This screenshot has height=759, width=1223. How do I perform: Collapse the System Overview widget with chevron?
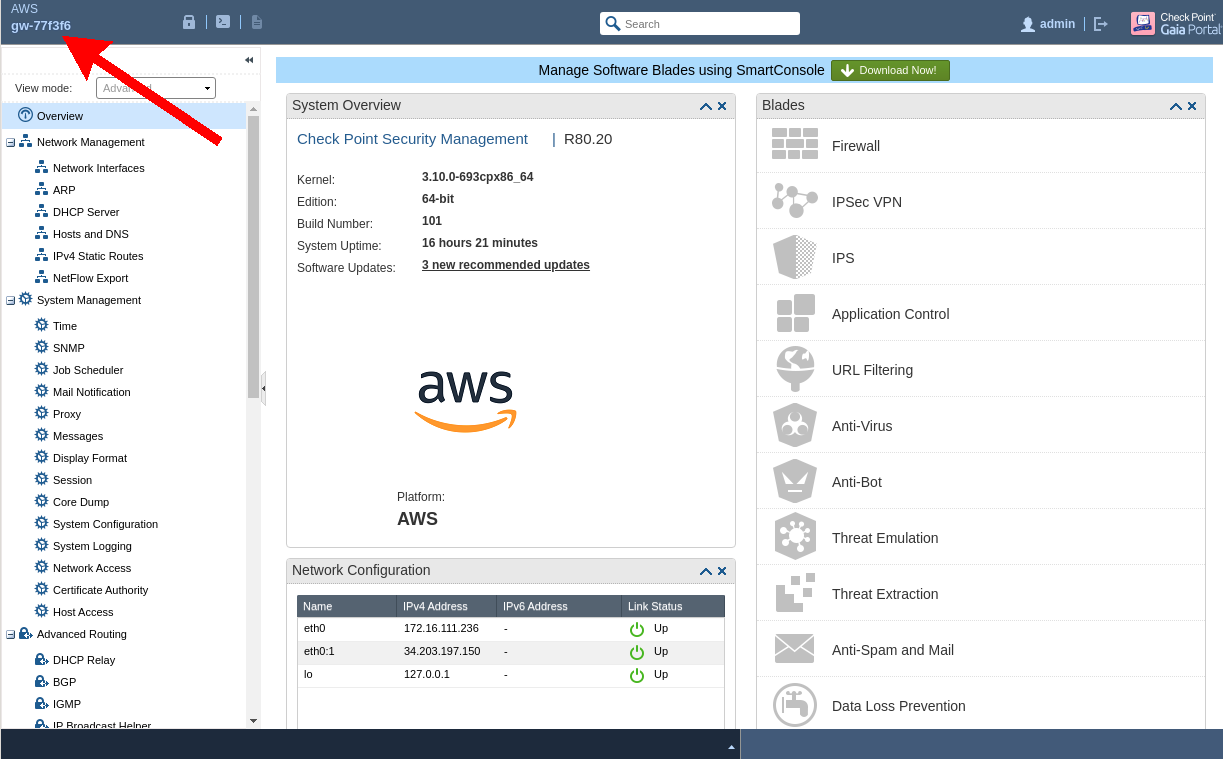706,106
